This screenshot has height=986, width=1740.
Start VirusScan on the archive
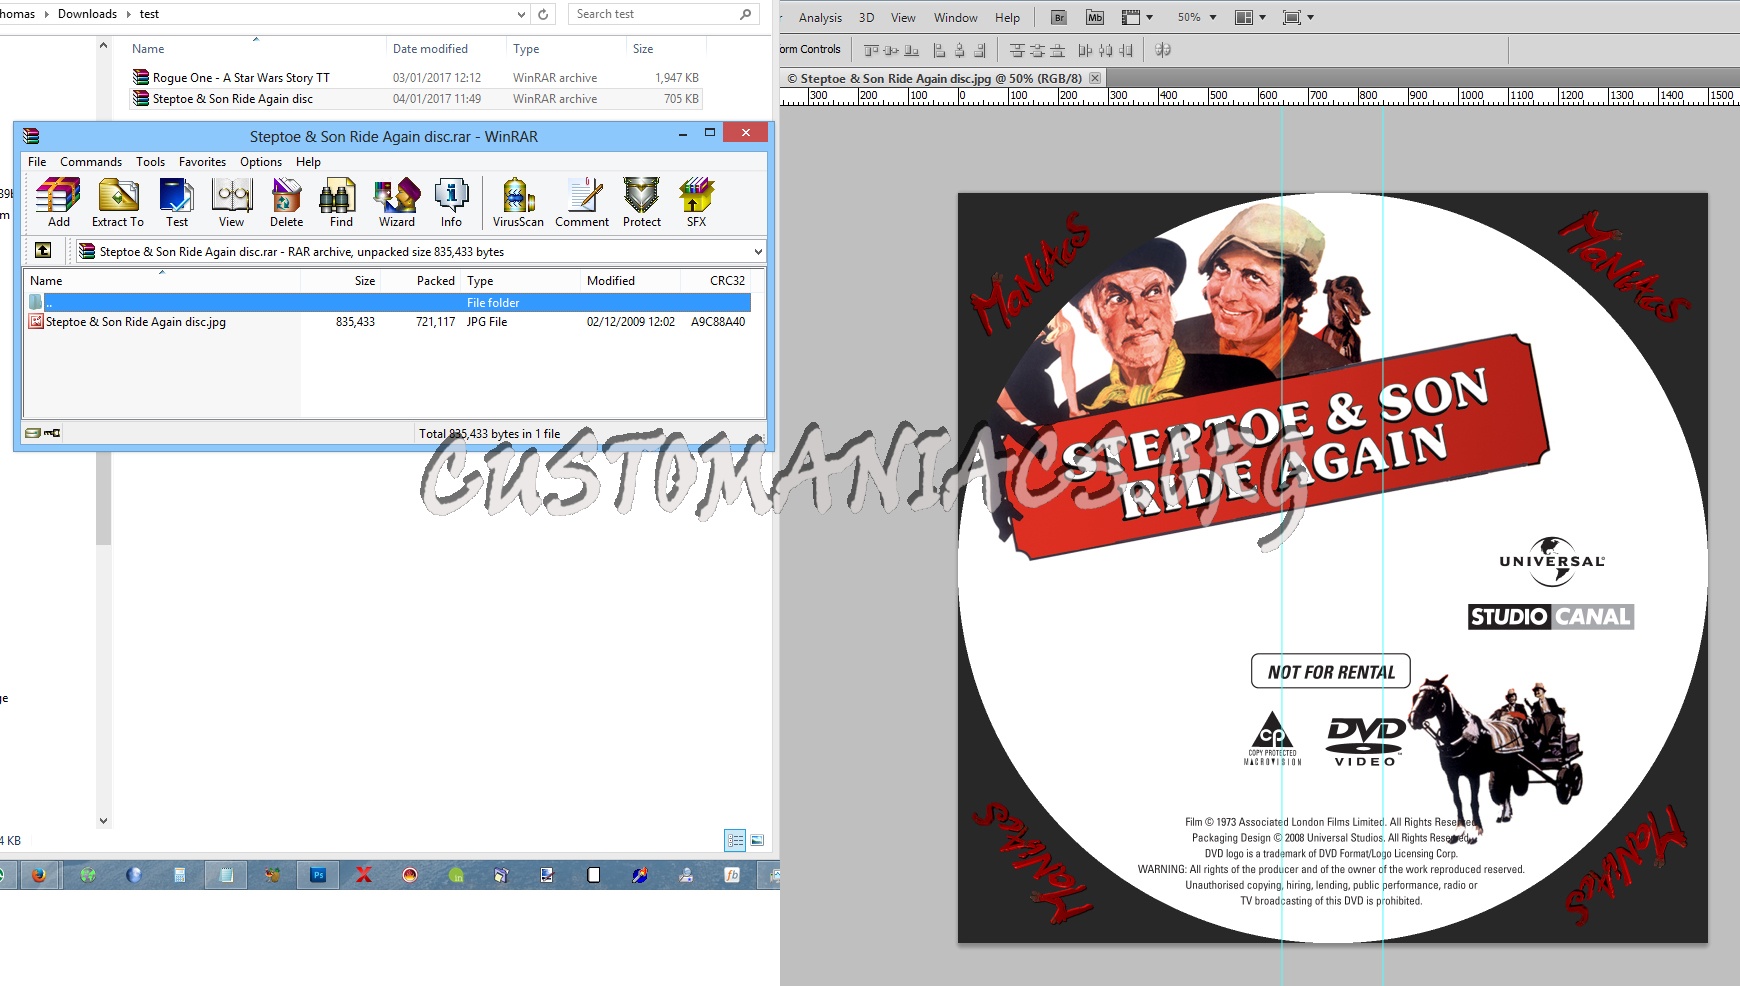click(518, 203)
